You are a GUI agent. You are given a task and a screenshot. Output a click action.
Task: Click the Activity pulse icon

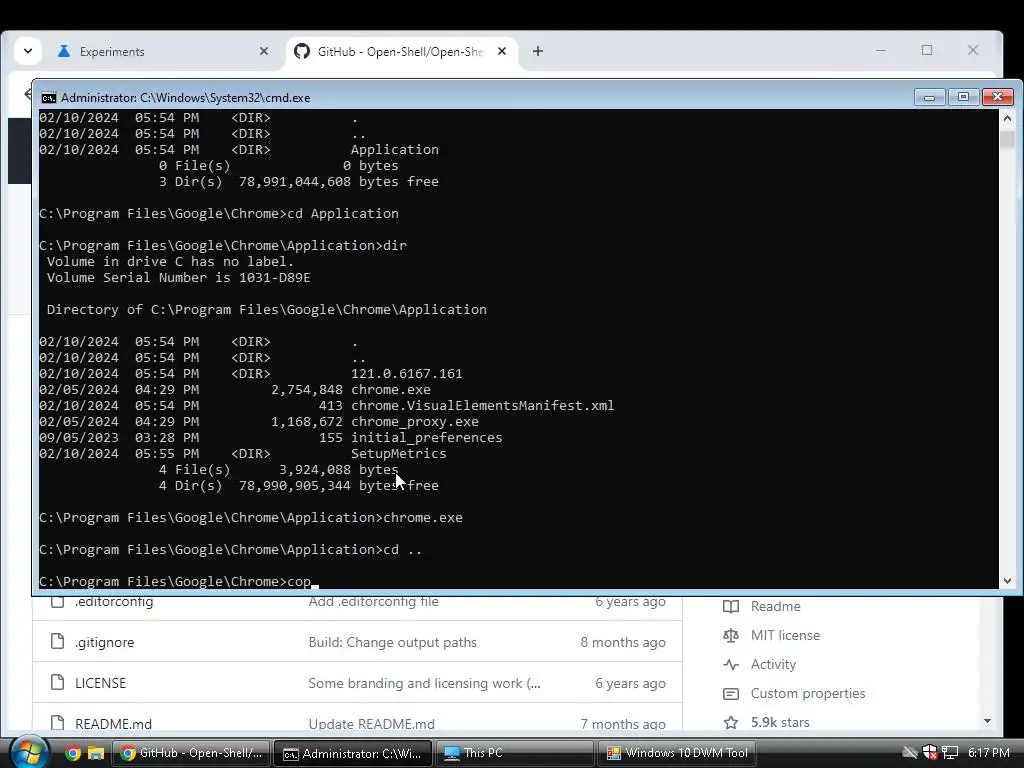(731, 665)
